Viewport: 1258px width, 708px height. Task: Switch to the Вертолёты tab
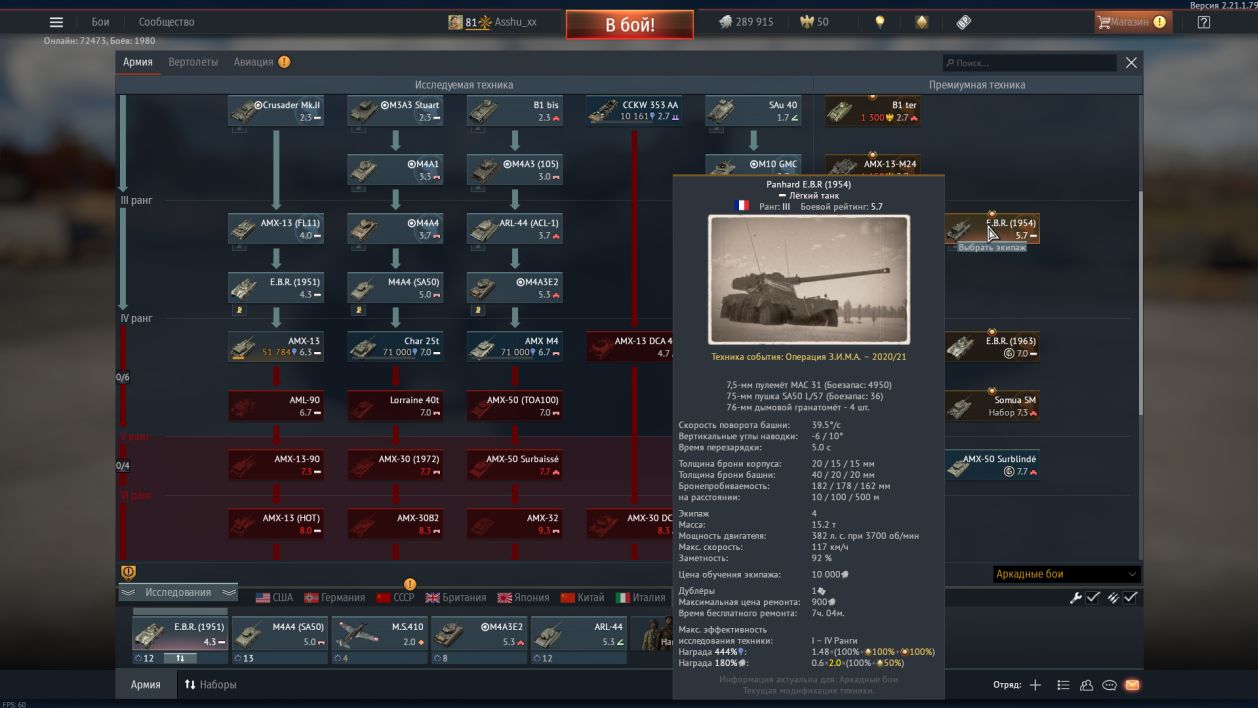tap(193, 62)
